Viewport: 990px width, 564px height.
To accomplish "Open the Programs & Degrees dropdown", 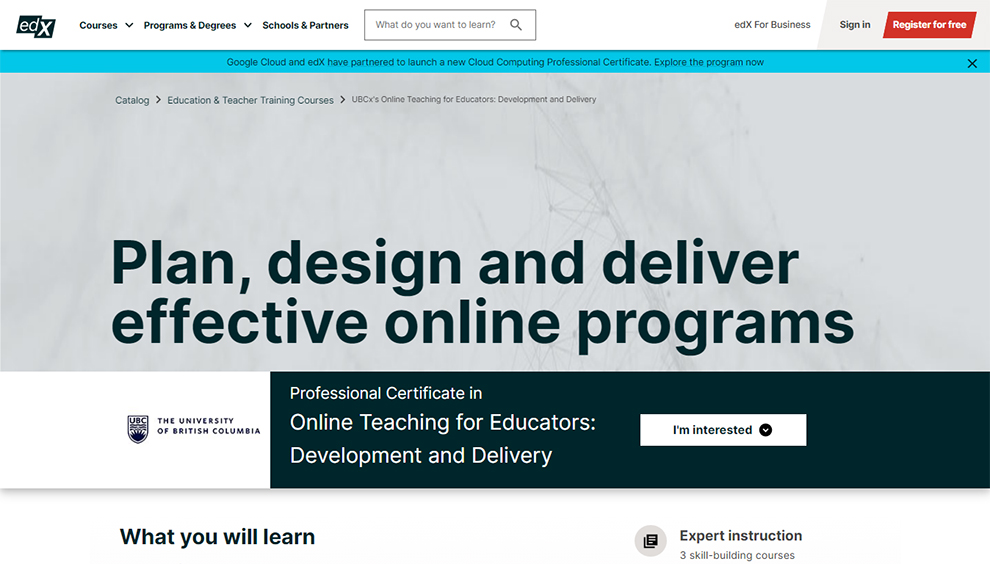I will pos(198,25).
